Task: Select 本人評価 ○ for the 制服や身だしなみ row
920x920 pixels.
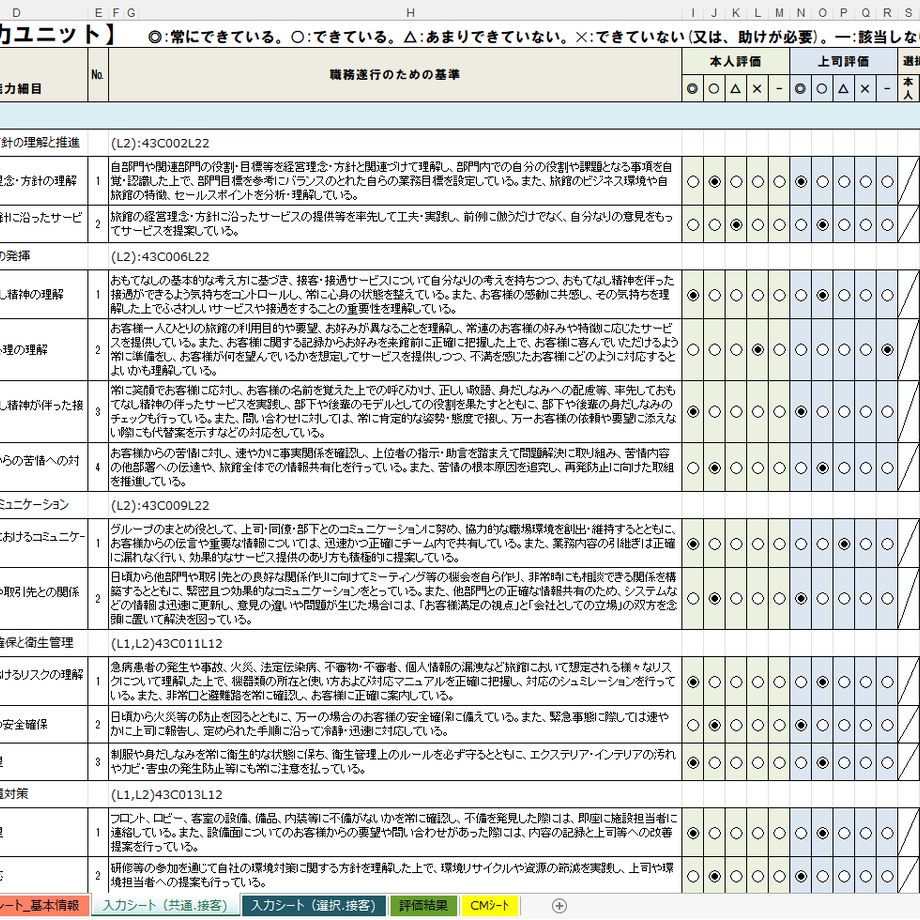Action: (715, 763)
